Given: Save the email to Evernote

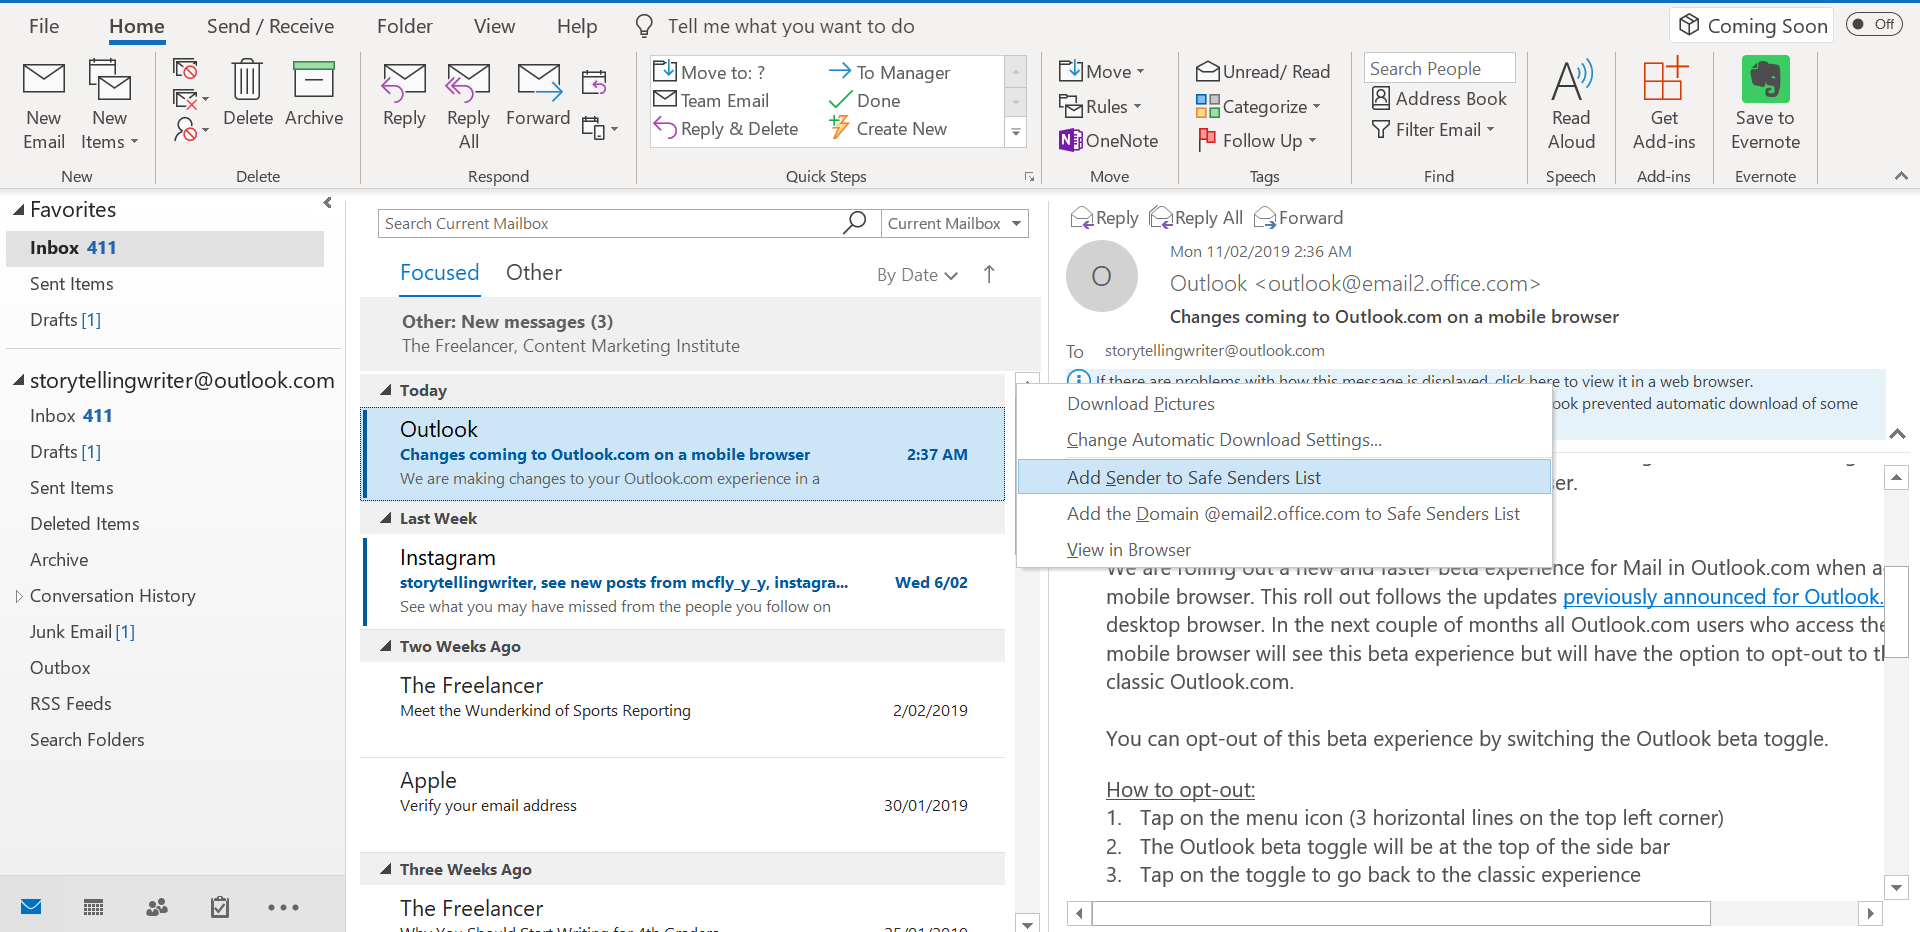Looking at the screenshot, I should pos(1765,105).
